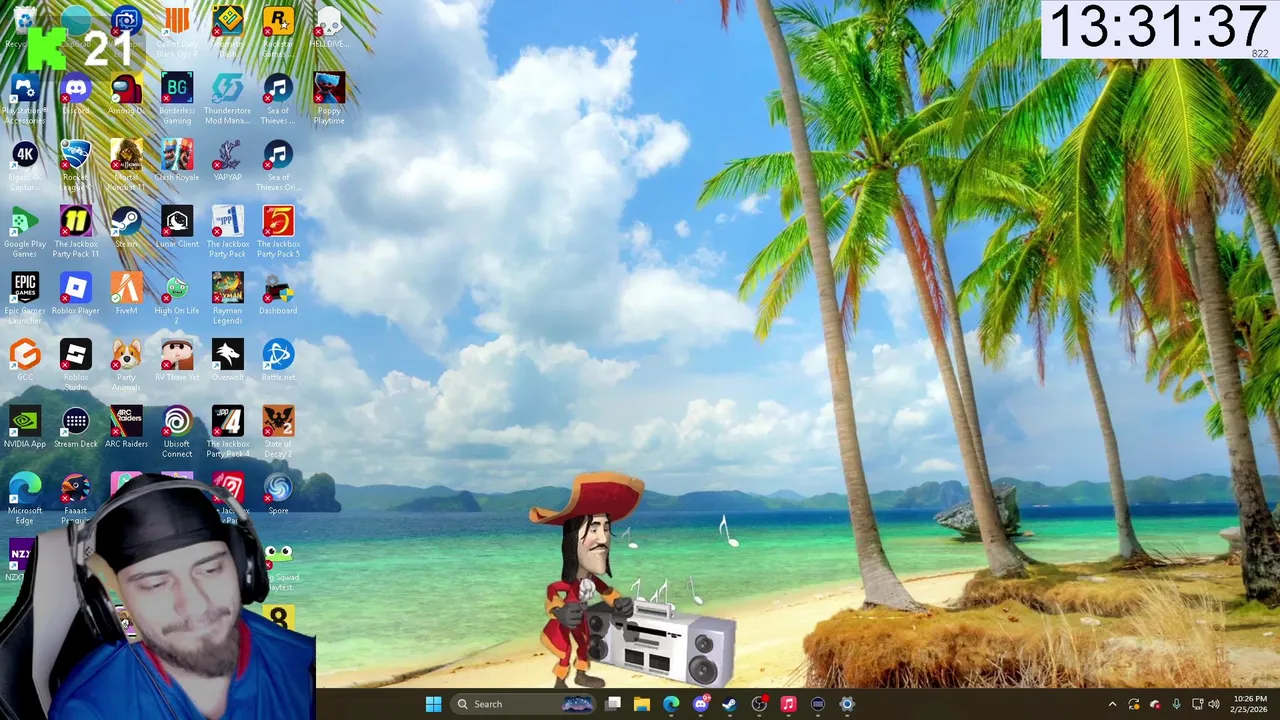Open the State of Decay 2 icon
1280x720 pixels.
(x=278, y=432)
